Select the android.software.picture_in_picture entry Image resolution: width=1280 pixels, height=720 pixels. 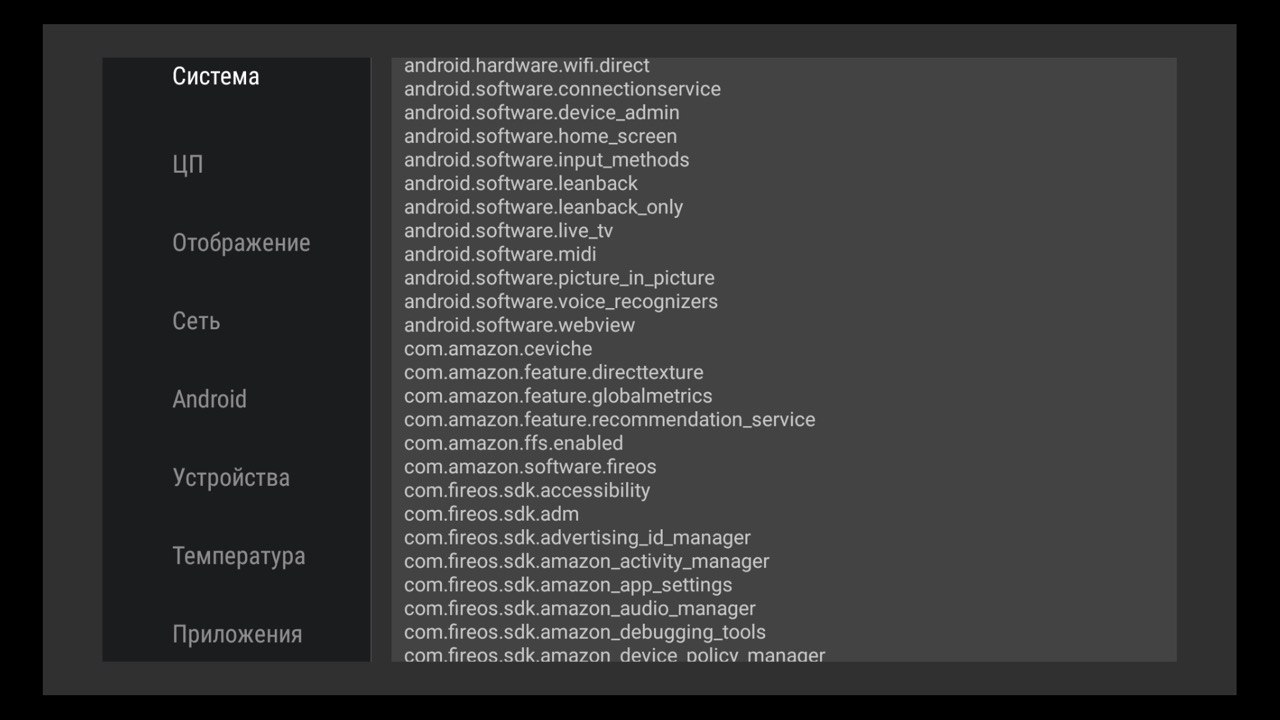point(559,278)
